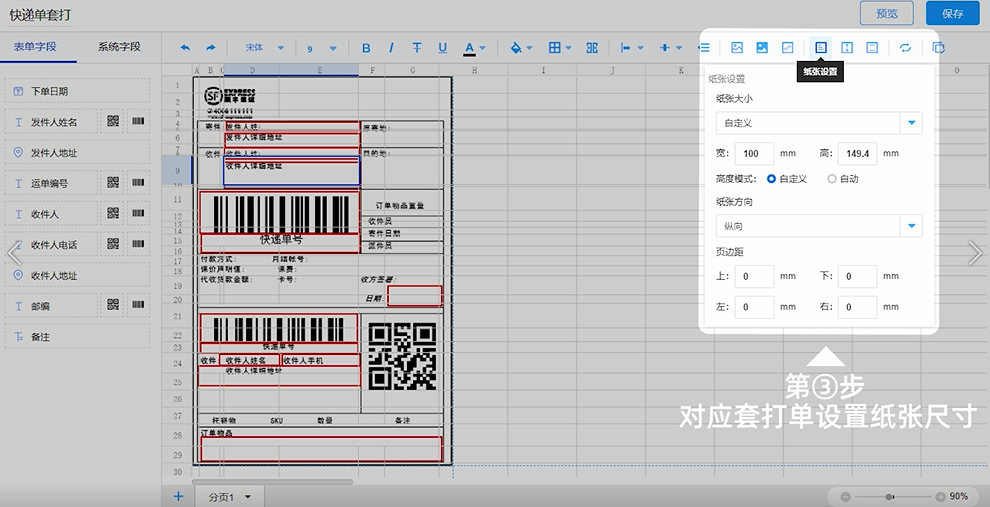Click the redo arrow in toolbar

pyautogui.click(x=210, y=48)
